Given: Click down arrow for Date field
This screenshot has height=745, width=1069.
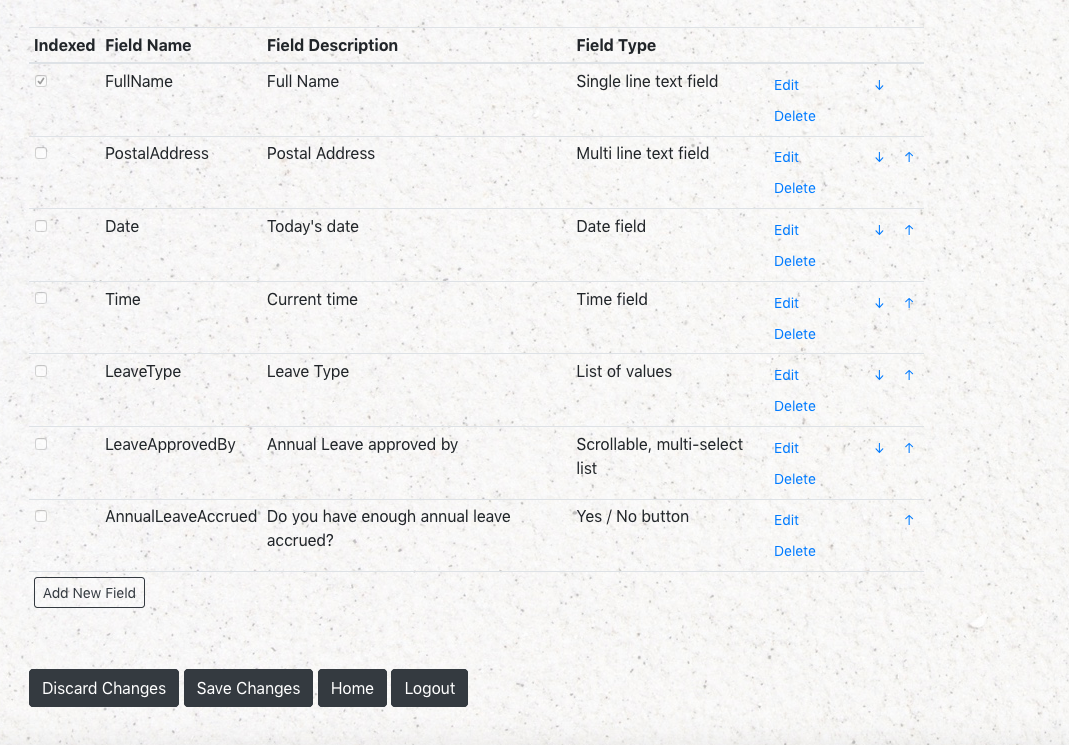Looking at the screenshot, I should (x=879, y=230).
